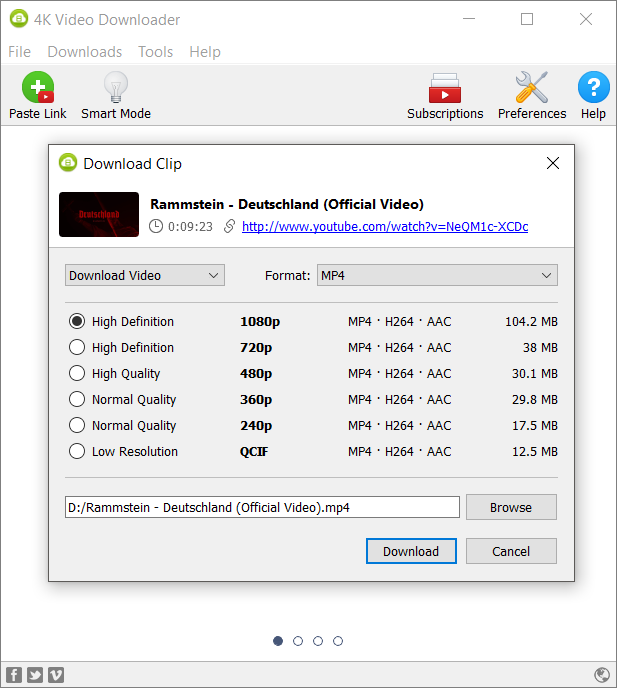Click the 29.8 MB file size
617x688 pixels.
(x=534, y=400)
